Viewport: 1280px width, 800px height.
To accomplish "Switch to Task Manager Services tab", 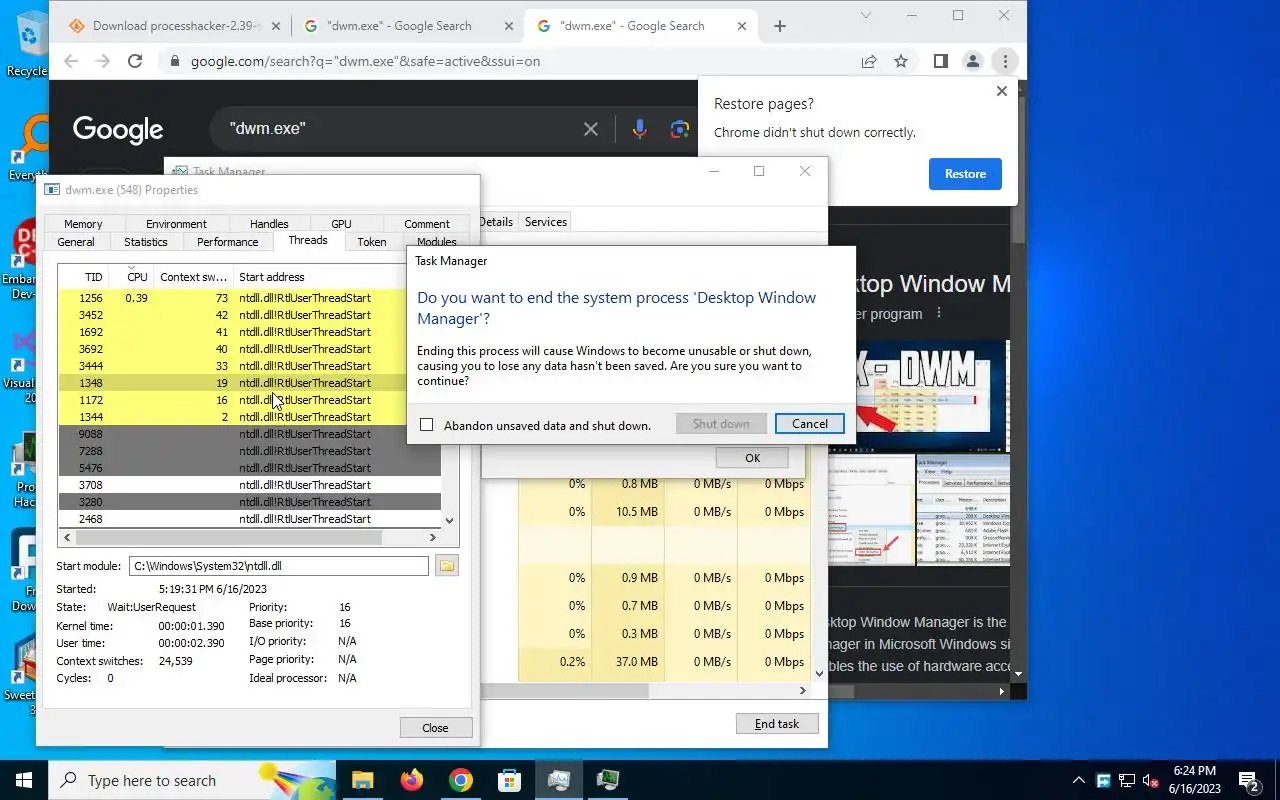I will tap(546, 222).
